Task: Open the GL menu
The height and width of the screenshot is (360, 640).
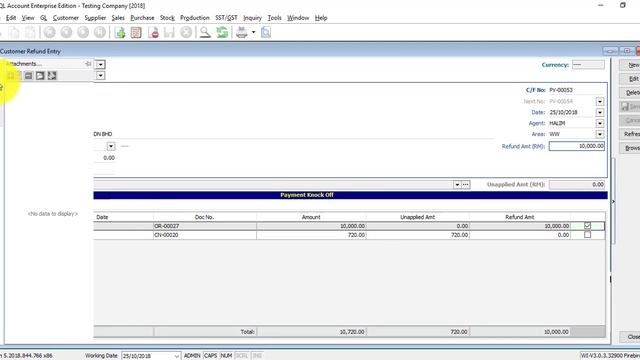Action: [44, 18]
